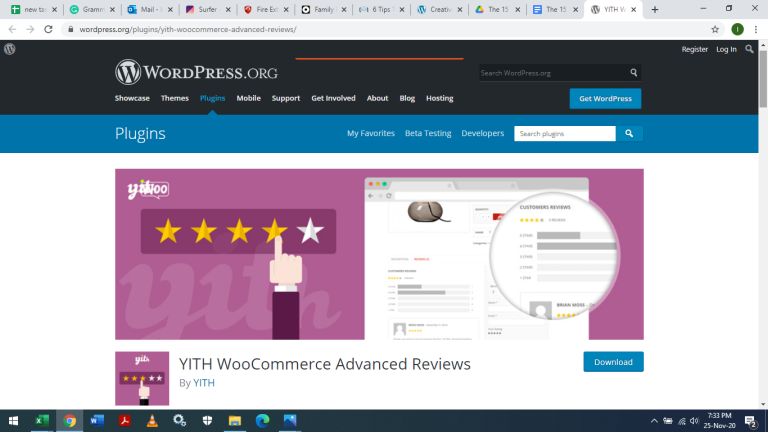Open the Themes menu item
Image resolution: width=768 pixels, height=432 pixels.
click(x=174, y=98)
